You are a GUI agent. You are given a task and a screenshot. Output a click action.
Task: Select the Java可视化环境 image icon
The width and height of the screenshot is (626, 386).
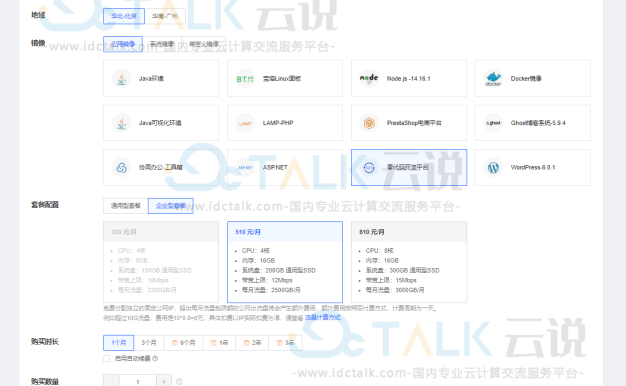tap(121, 123)
